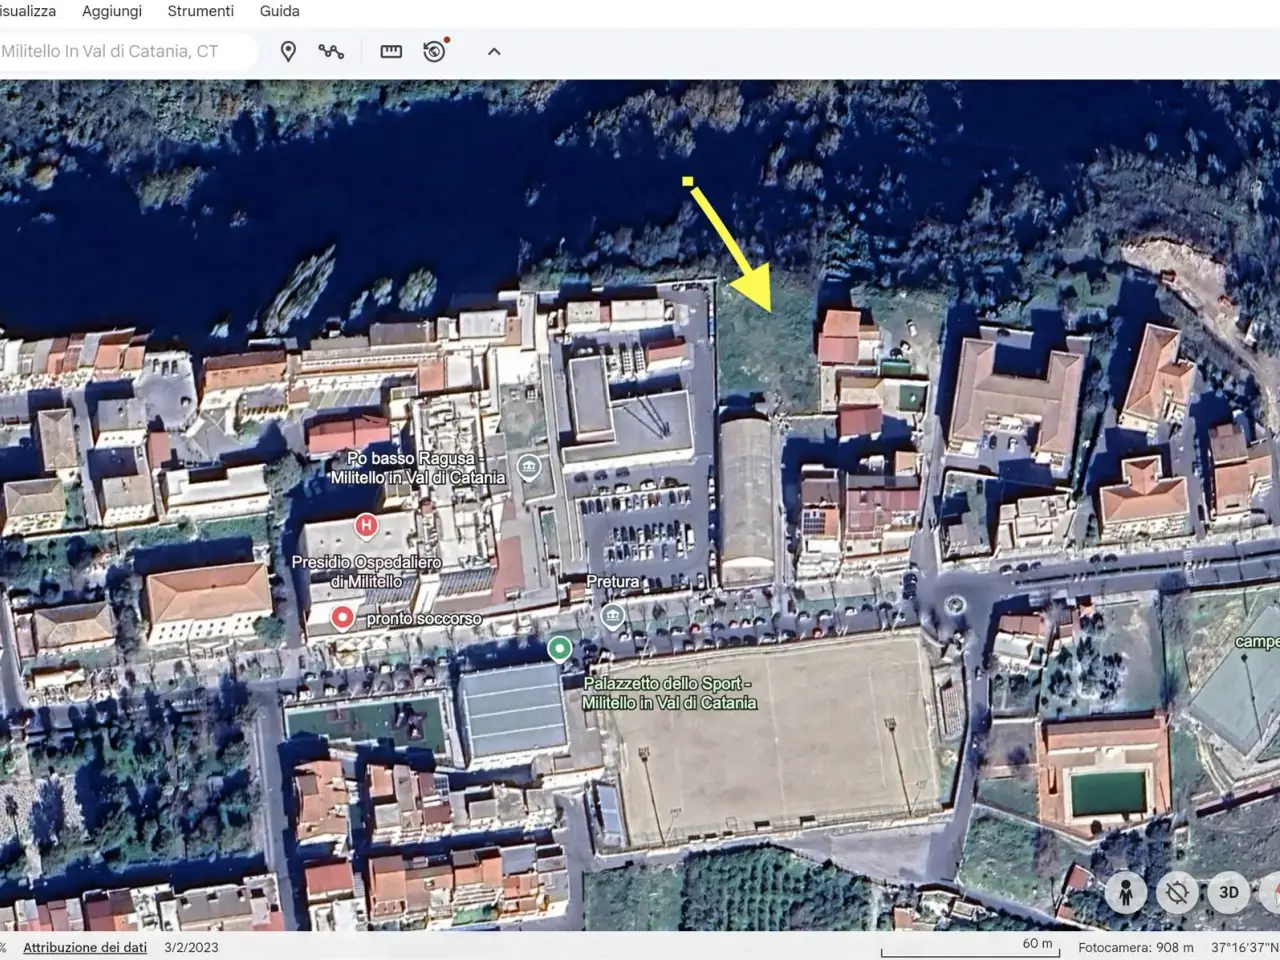1280x960 pixels.
Task: Toggle the crossed-out rotation lock button
Action: tap(1177, 892)
